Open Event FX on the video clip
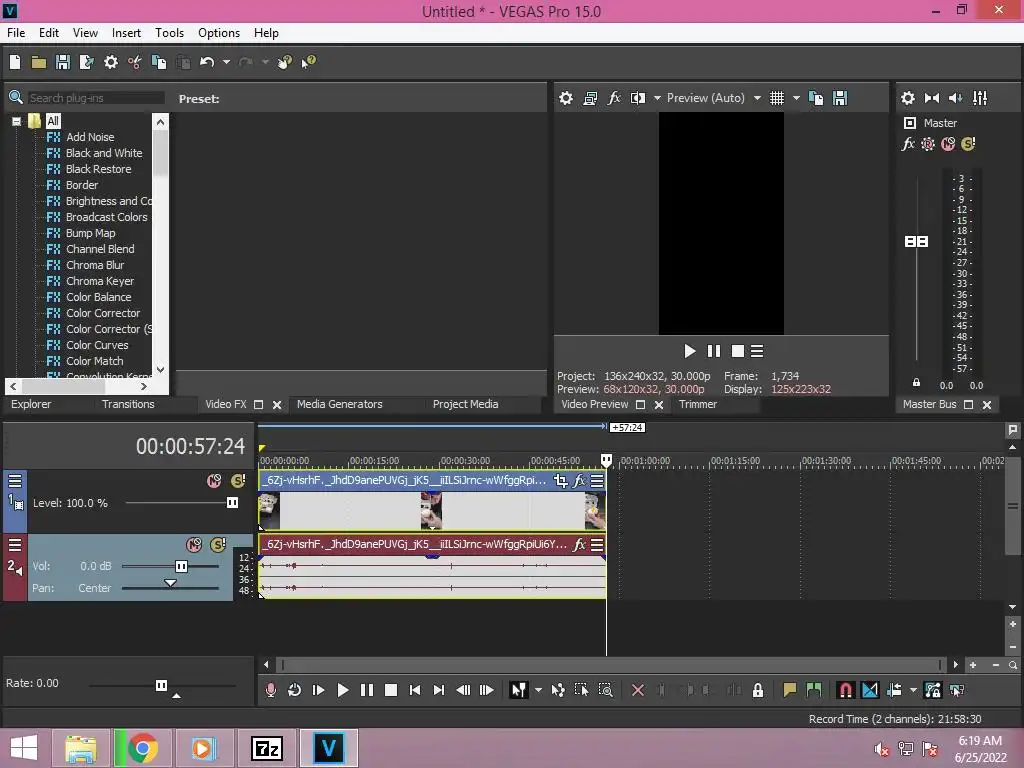 coord(579,481)
